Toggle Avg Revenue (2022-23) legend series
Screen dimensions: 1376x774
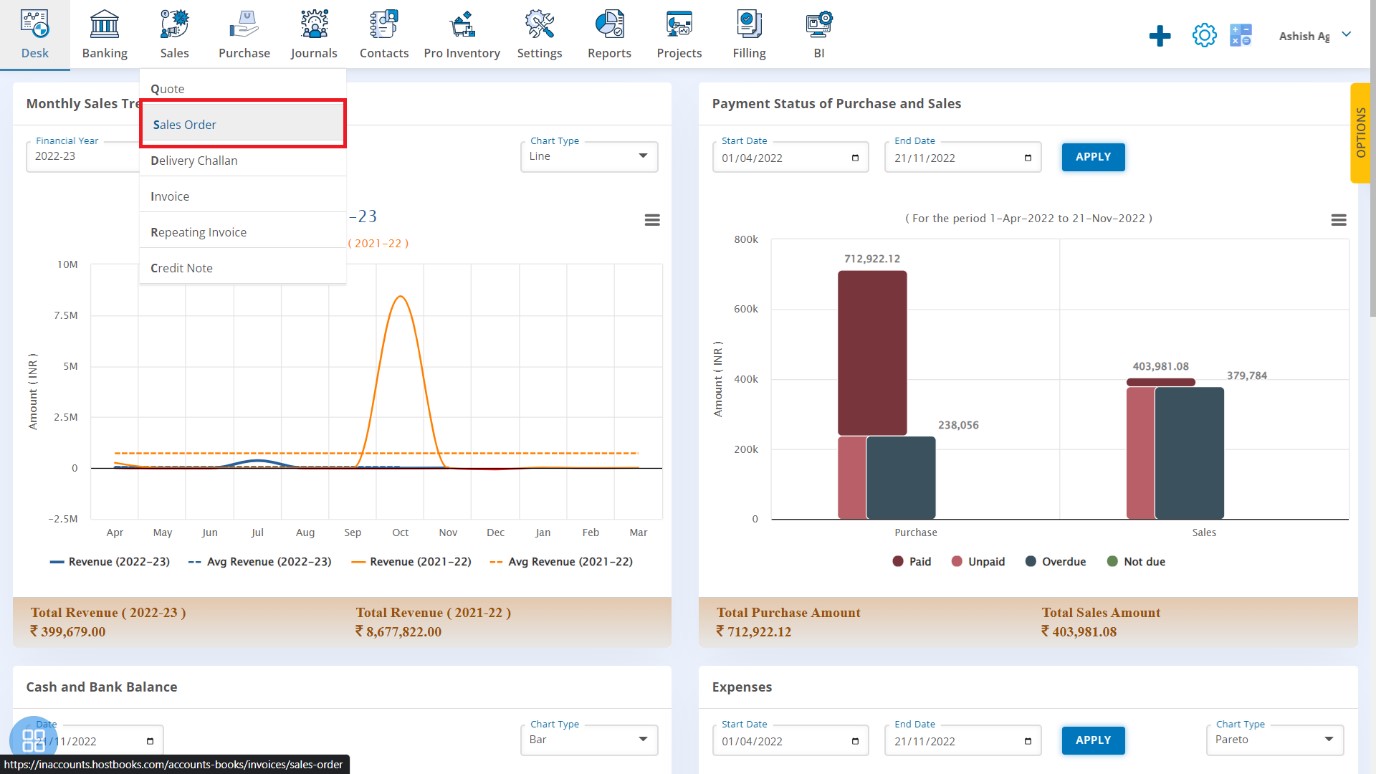pos(259,562)
